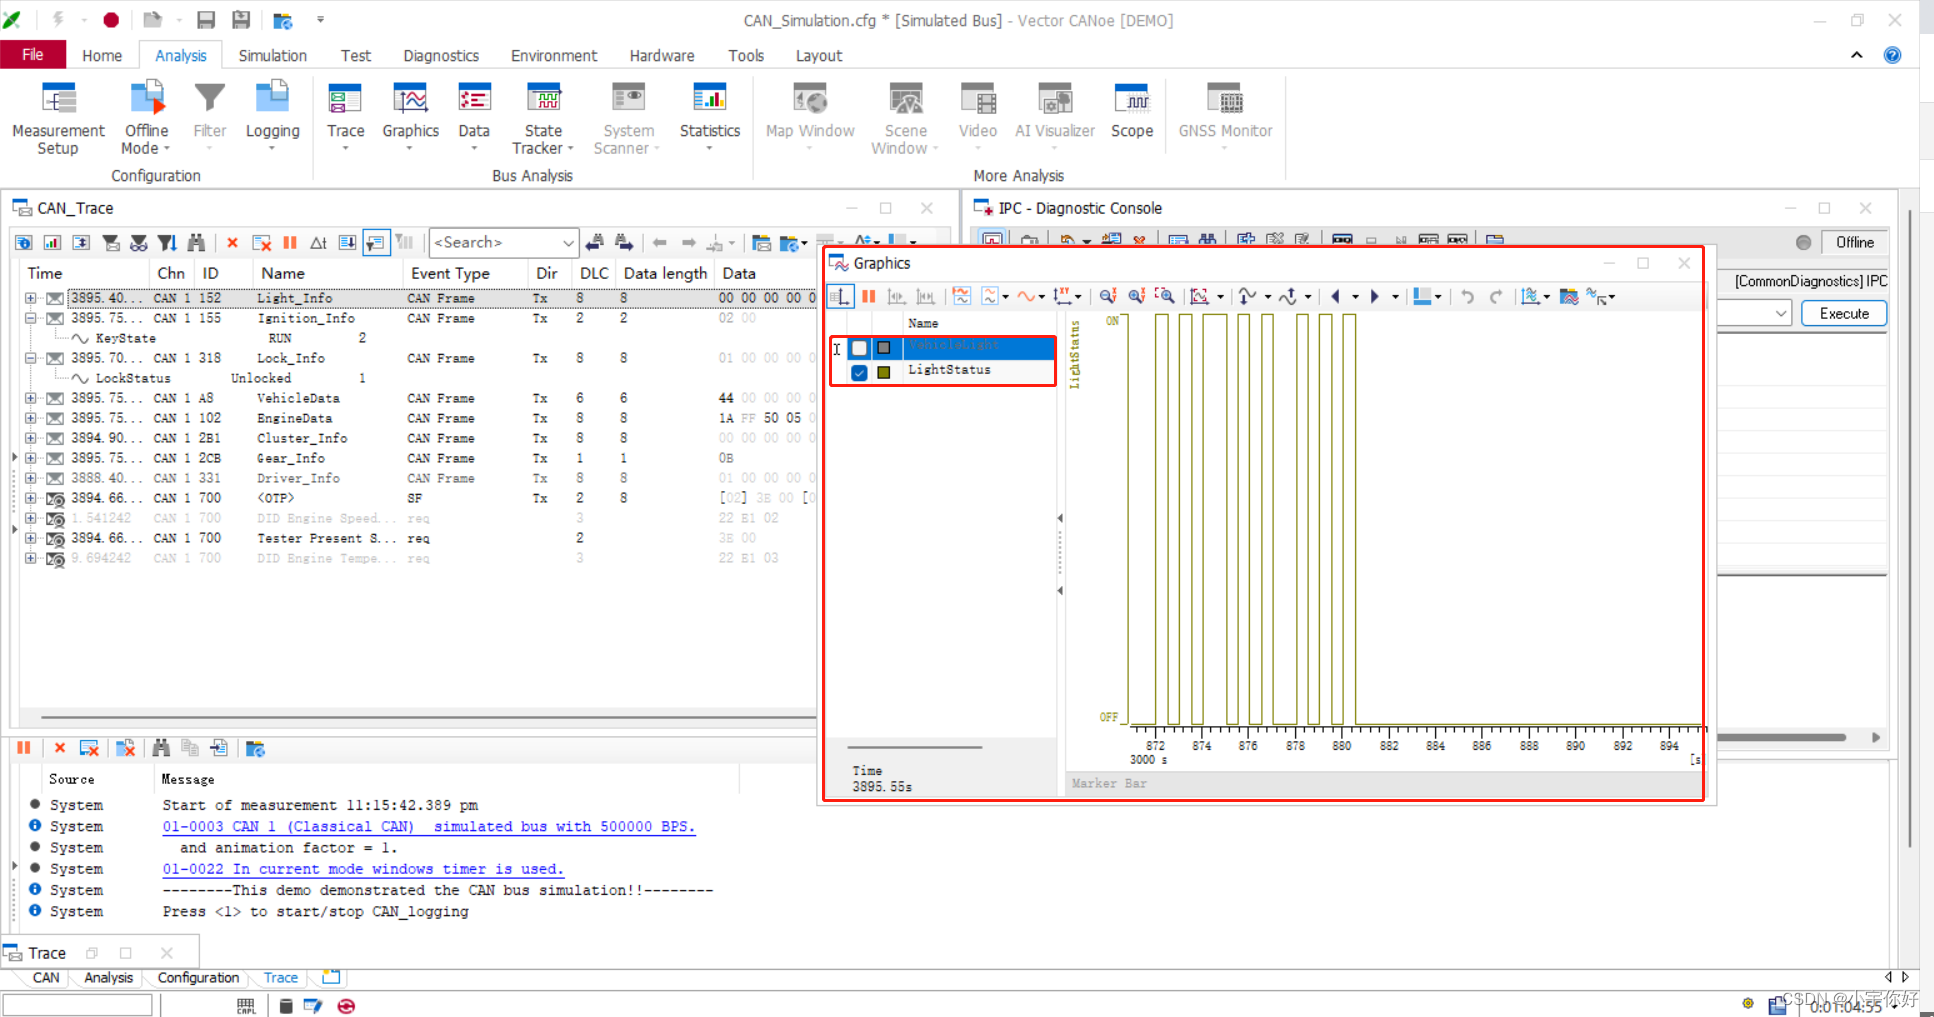The width and height of the screenshot is (1934, 1017).
Task: Click the Save icon in the quick access toolbar
Action: 205,19
